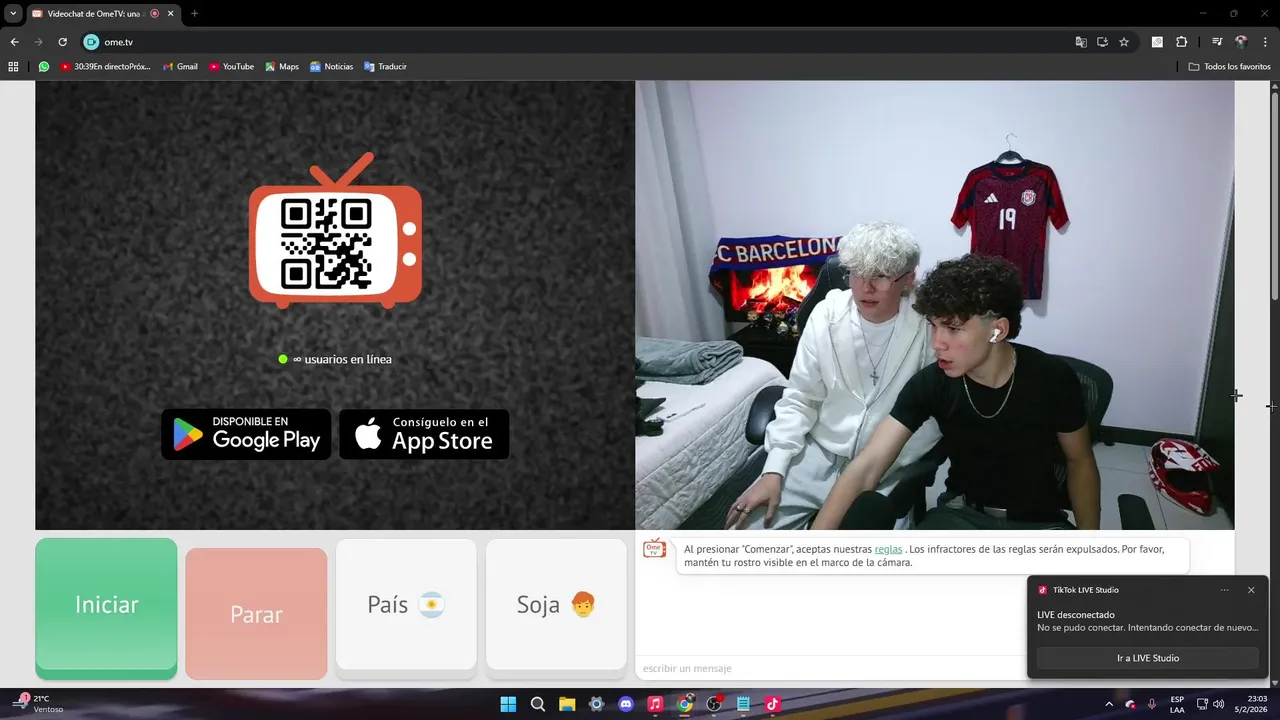
Task: Open network and volume quick settings
Action: pyautogui.click(x=1210, y=704)
